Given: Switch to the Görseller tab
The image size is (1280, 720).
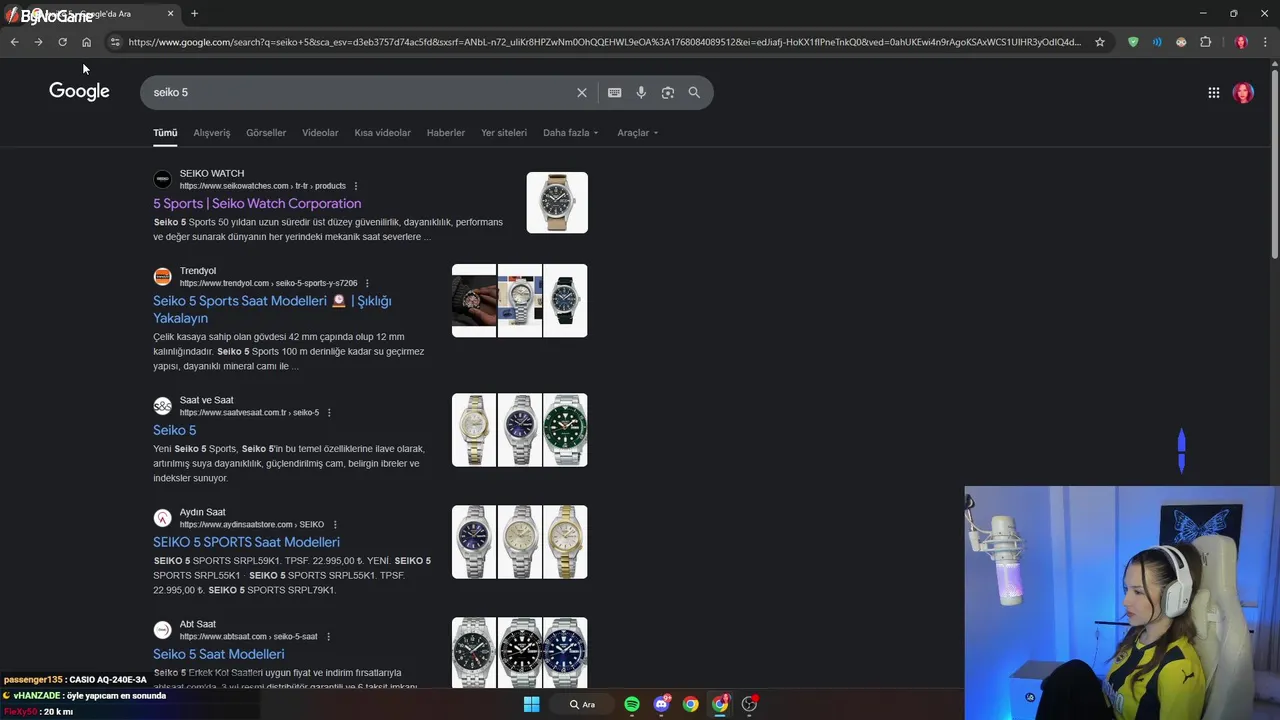Looking at the screenshot, I should (x=266, y=132).
